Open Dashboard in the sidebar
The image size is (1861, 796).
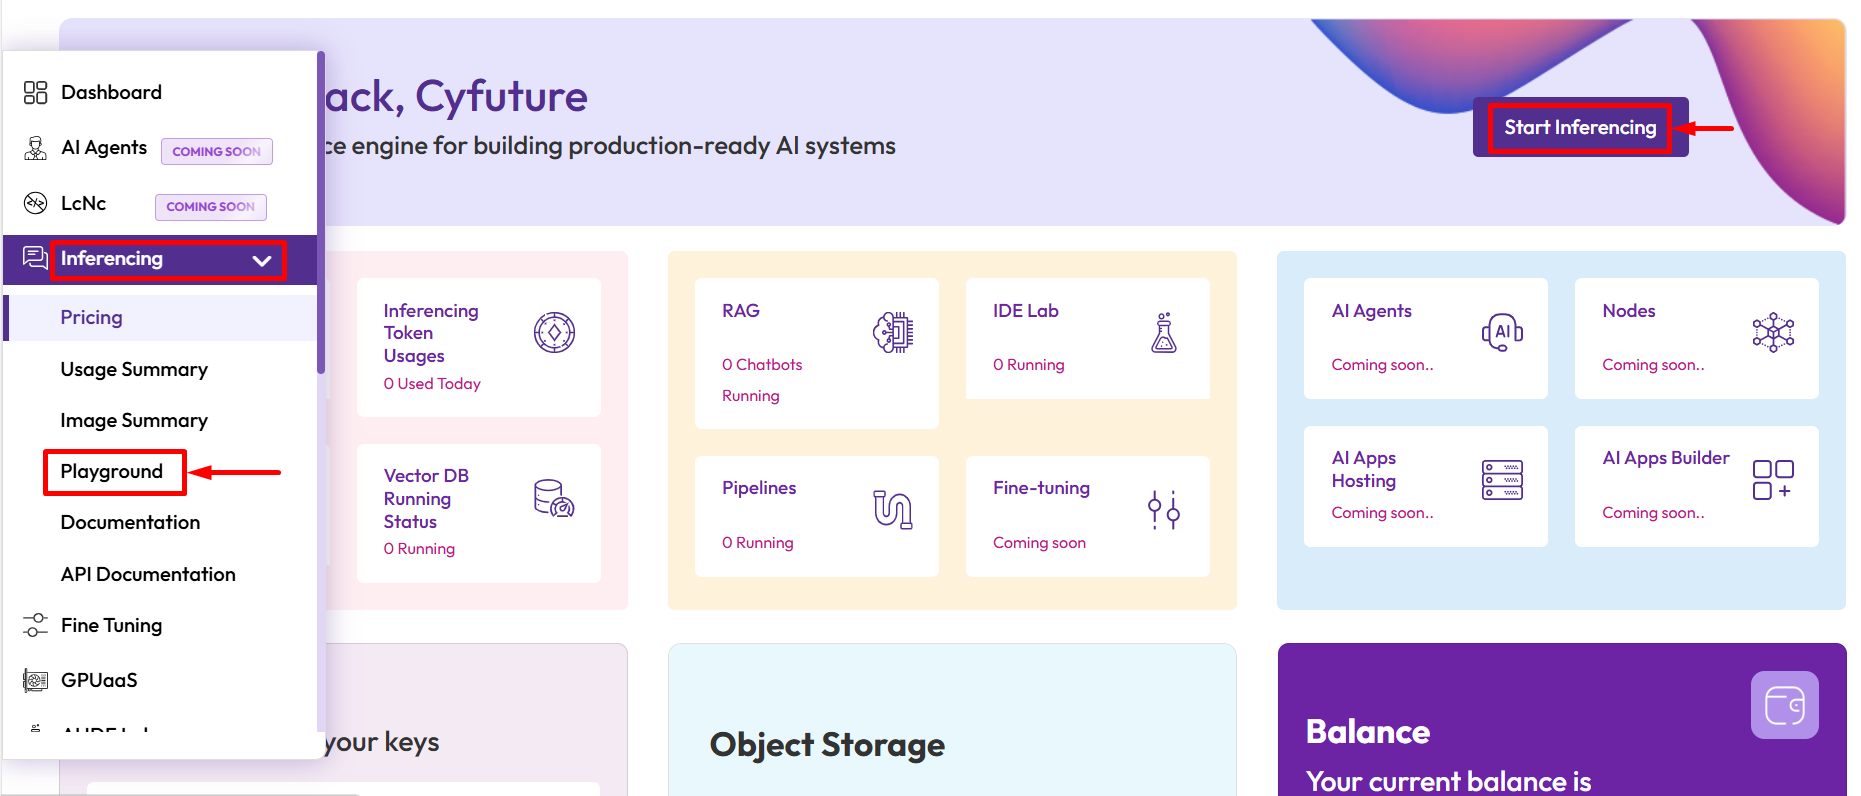[111, 93]
